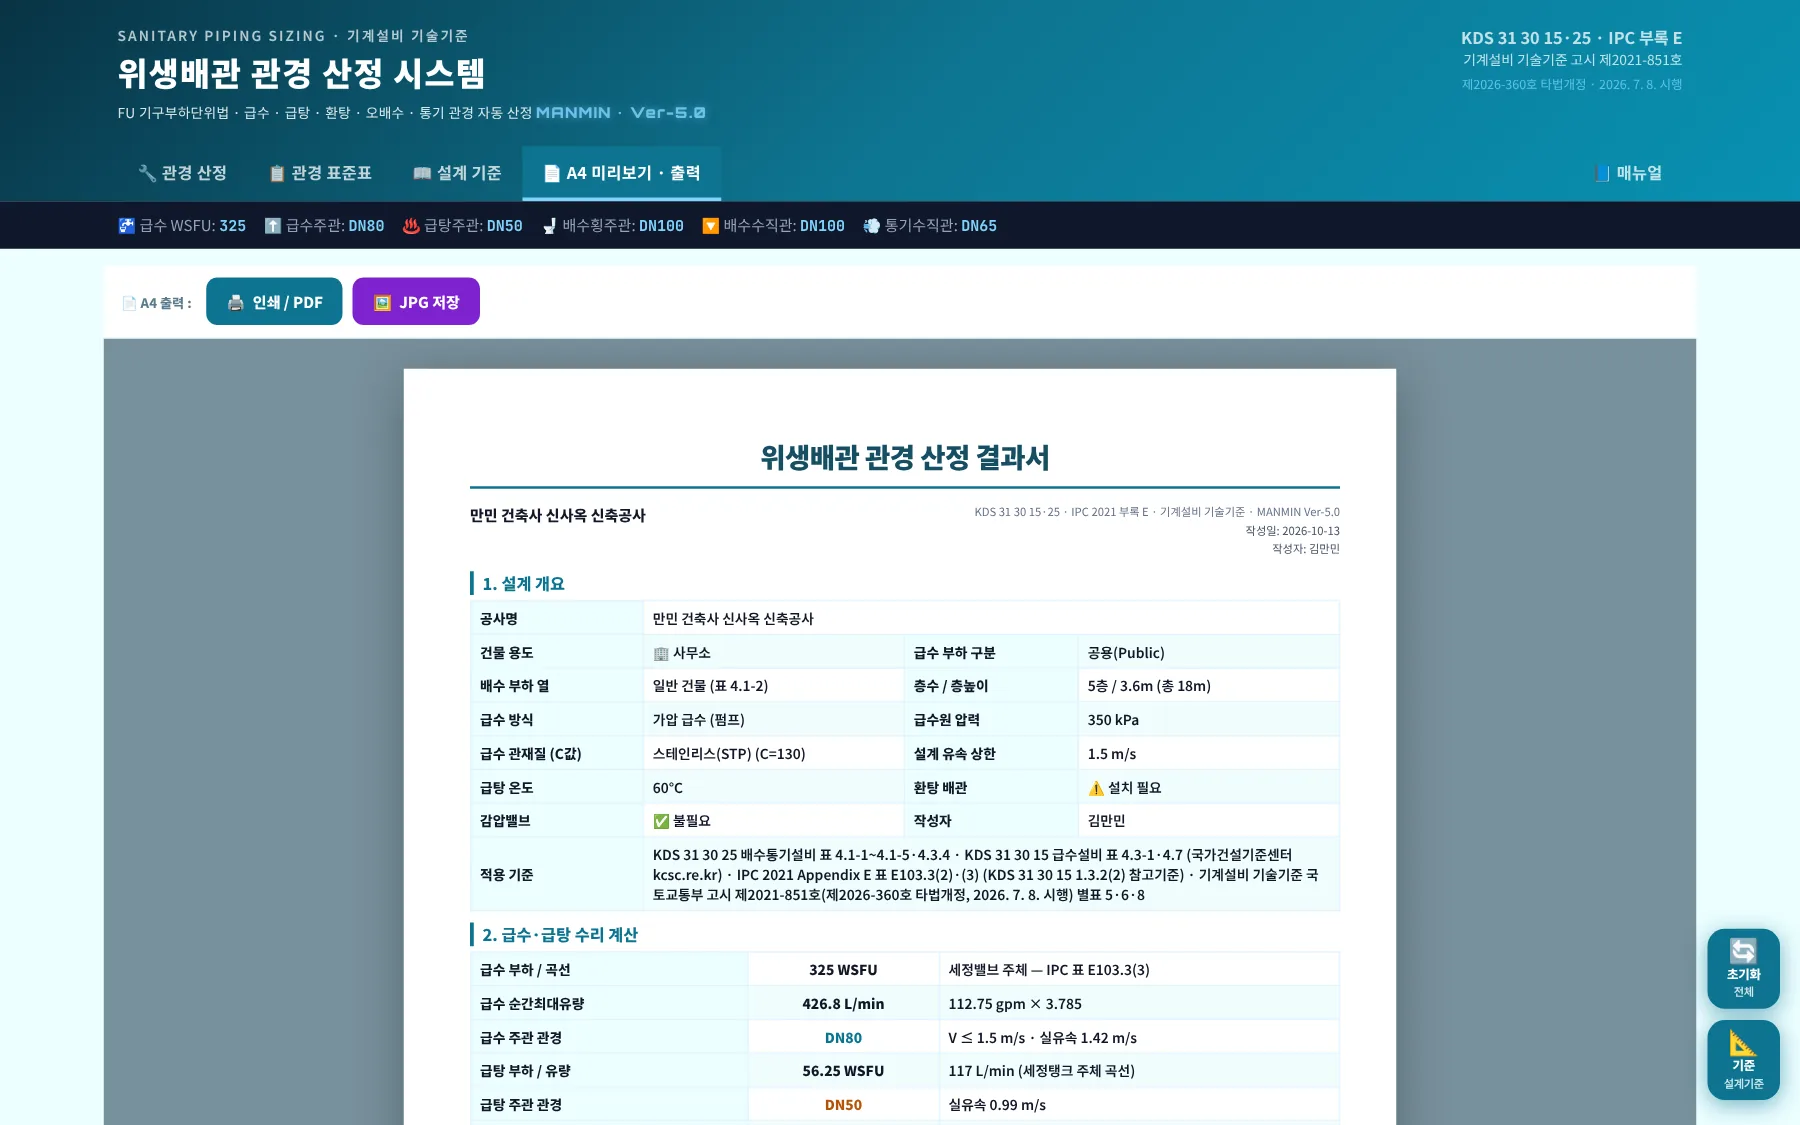The height and width of the screenshot is (1125, 1800).
Task: Click the 426.8 L/min flow value
Action: 843,1004
